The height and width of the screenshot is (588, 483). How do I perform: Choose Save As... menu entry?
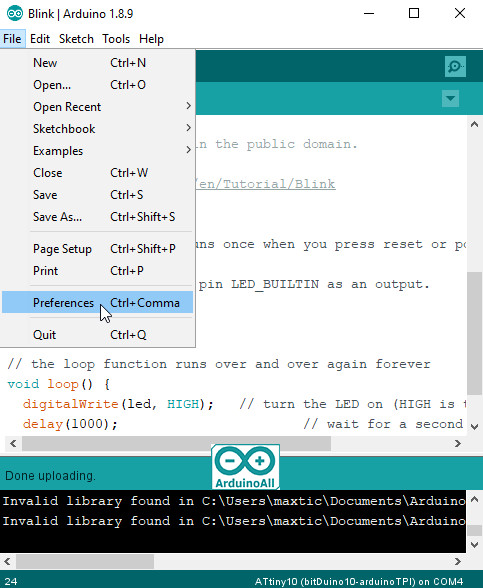pos(98,217)
